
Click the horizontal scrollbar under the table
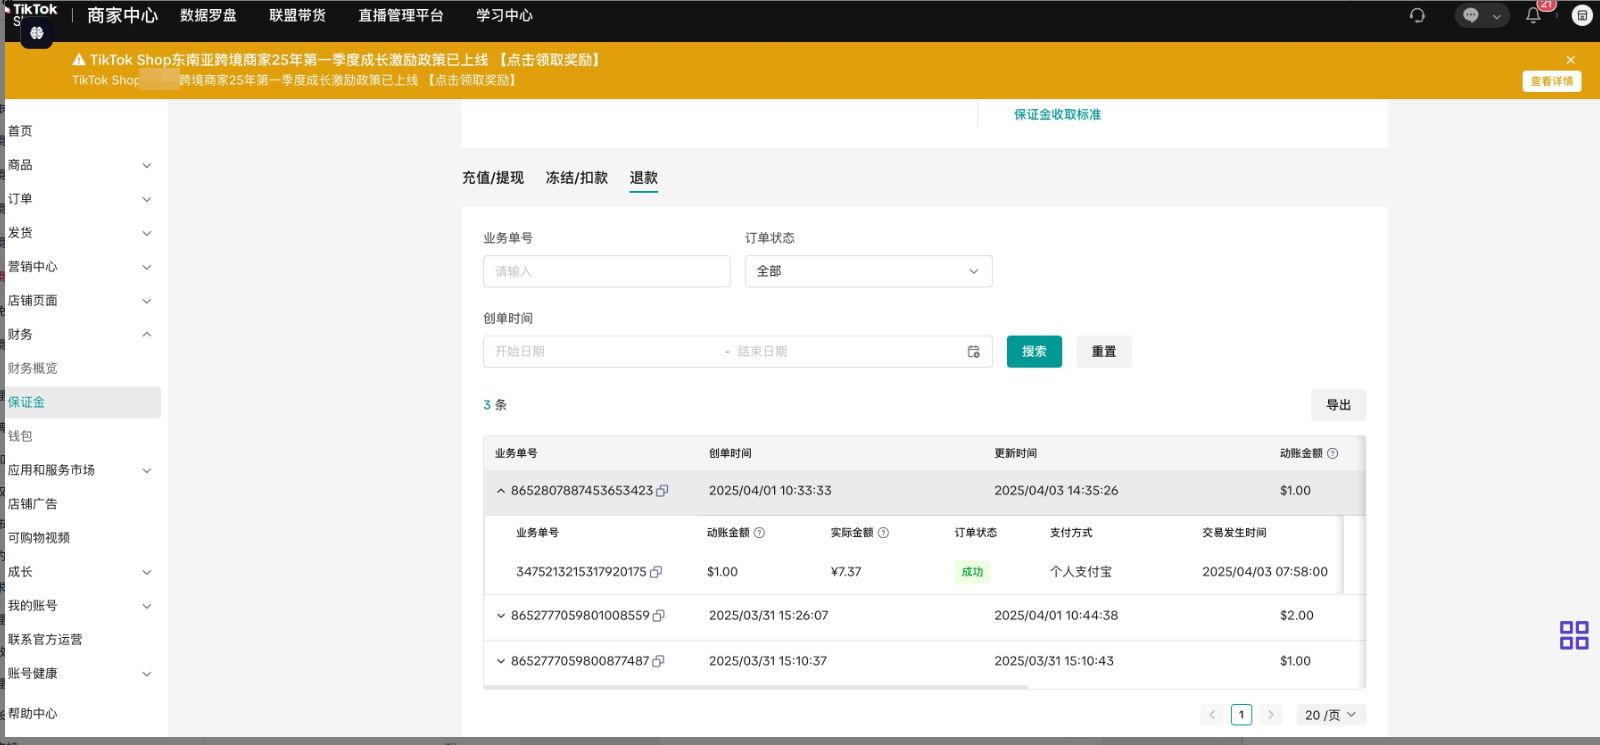pos(756,687)
